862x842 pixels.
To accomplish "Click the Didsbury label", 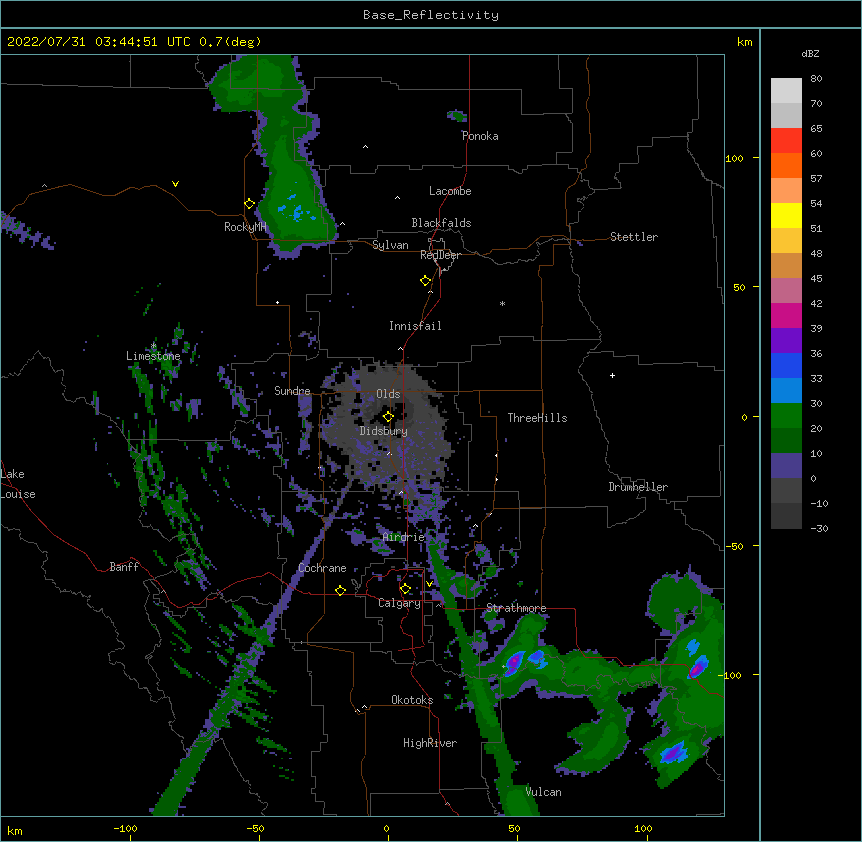I will pos(384,431).
